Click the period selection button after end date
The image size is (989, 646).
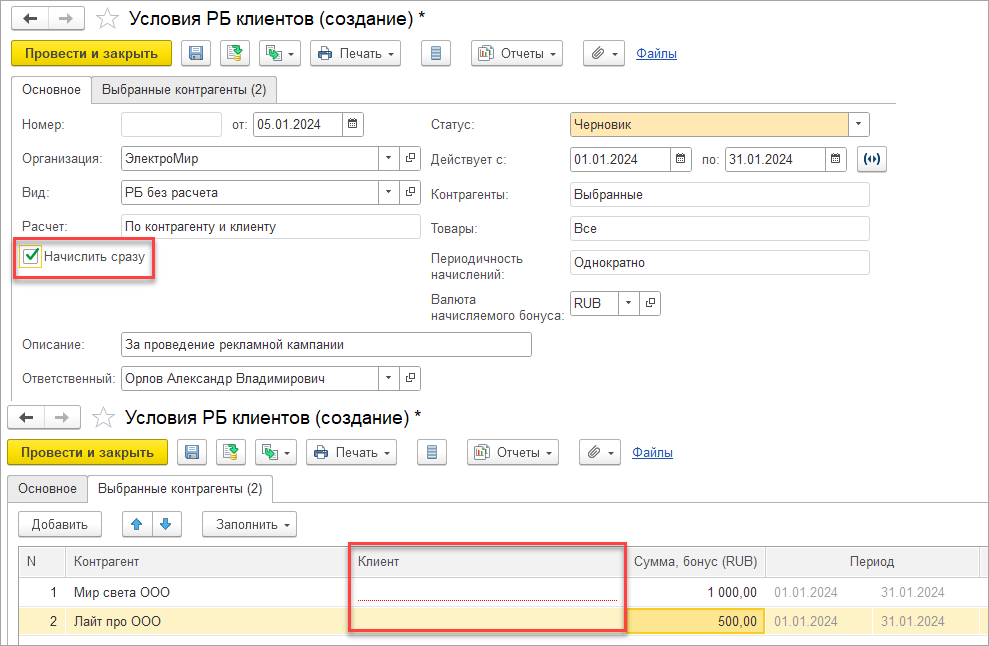(873, 158)
